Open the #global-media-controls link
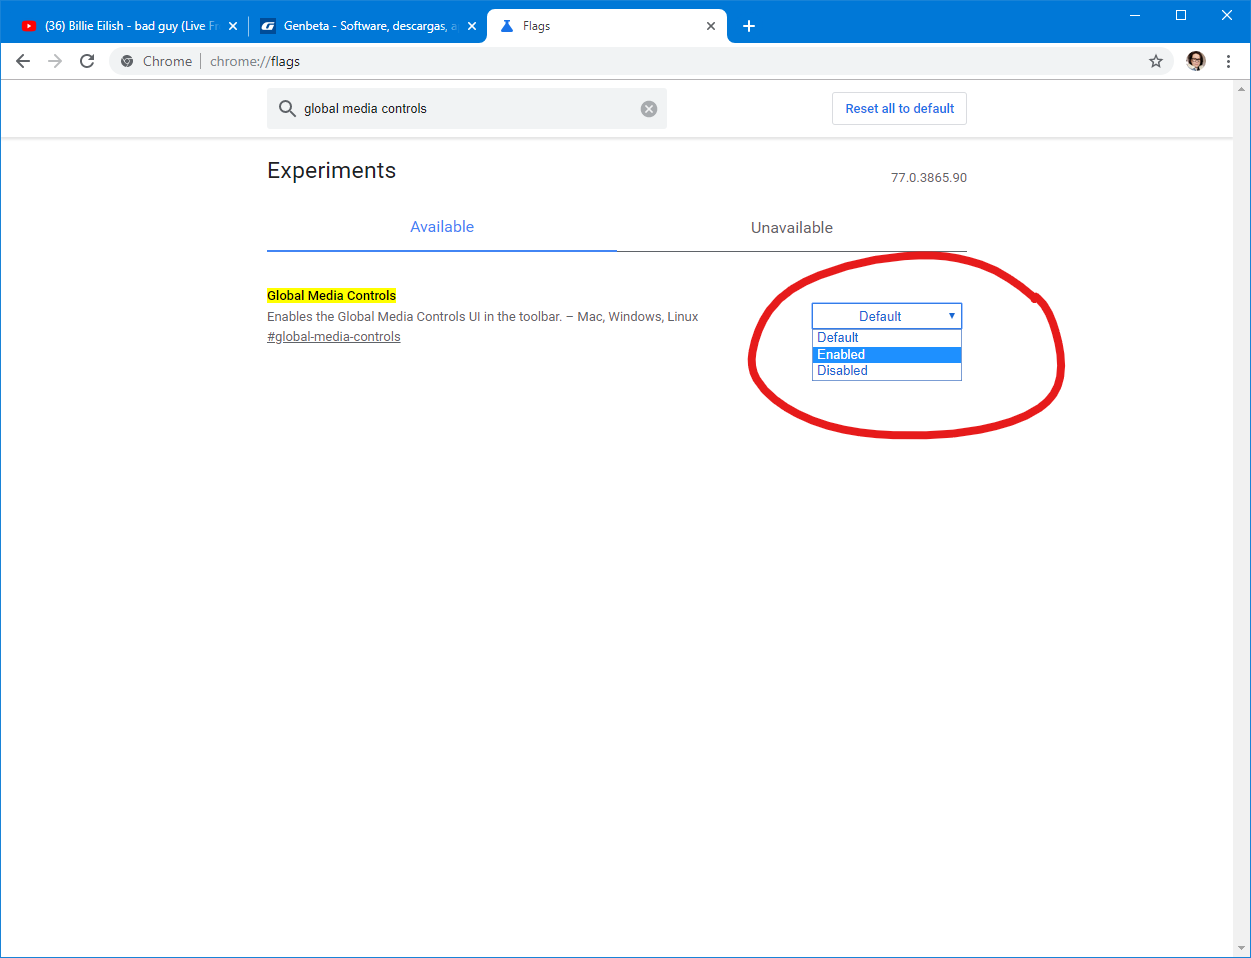 coord(333,336)
